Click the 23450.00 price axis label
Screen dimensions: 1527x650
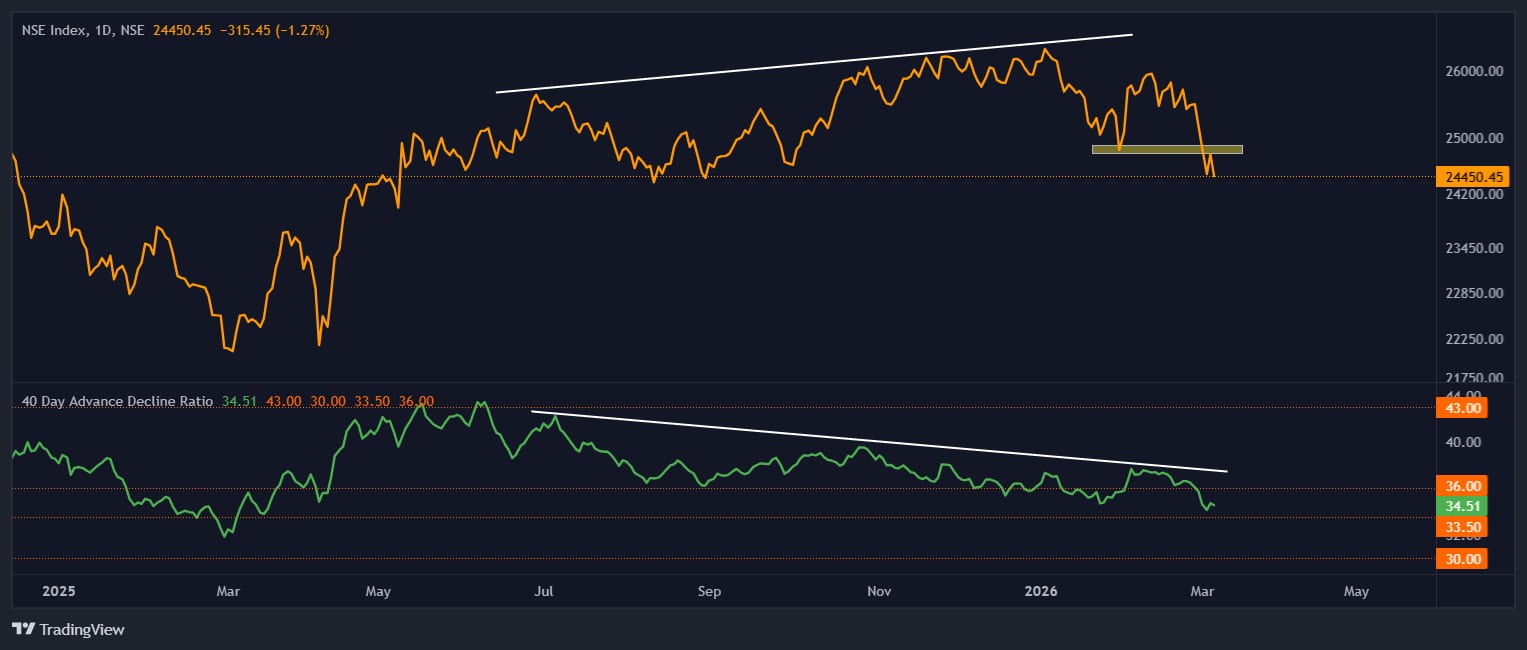pyautogui.click(x=1476, y=247)
